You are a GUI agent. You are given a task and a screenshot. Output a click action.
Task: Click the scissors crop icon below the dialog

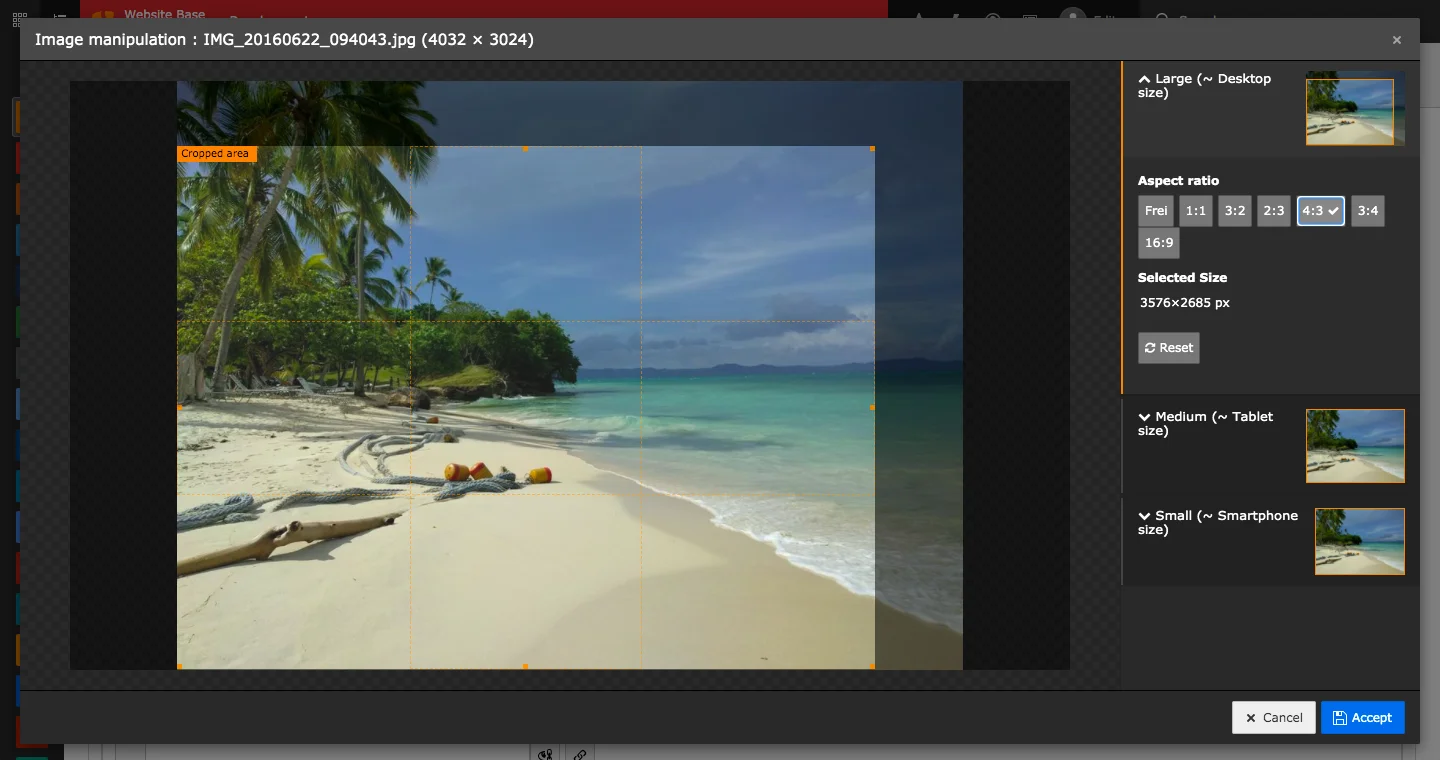tap(545, 754)
